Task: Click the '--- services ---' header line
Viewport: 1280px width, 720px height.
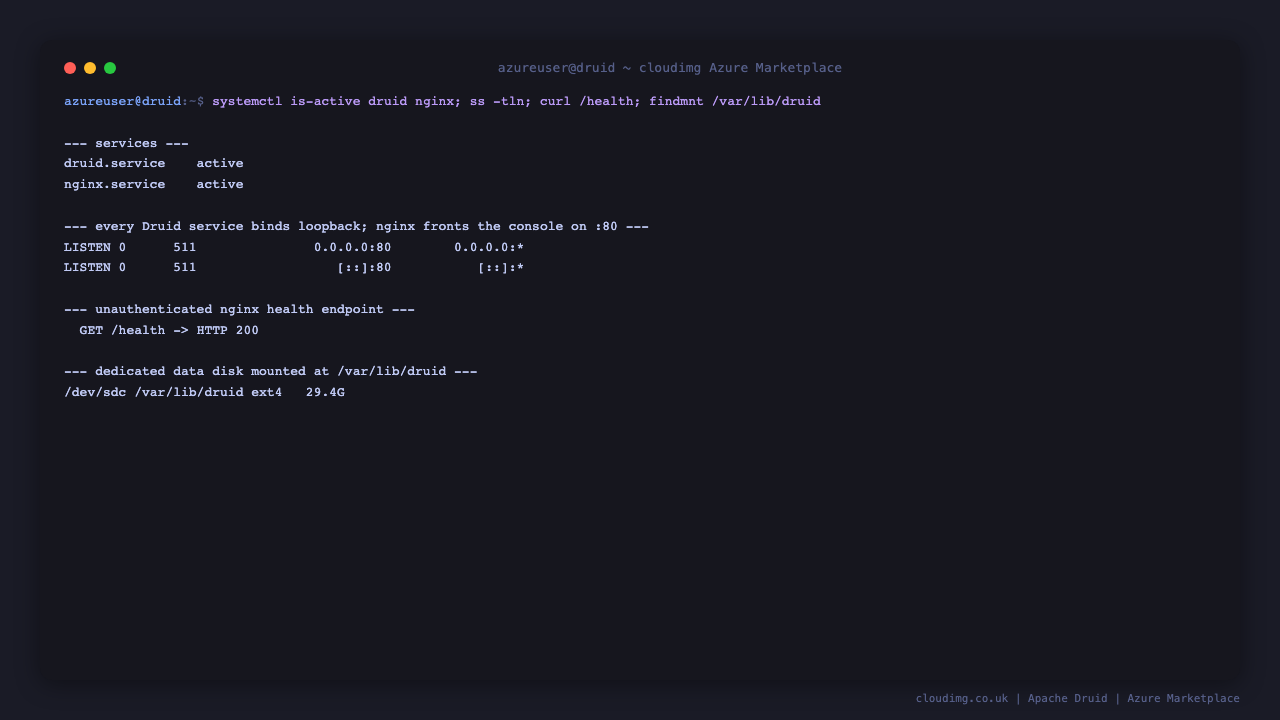Action: coord(126,143)
